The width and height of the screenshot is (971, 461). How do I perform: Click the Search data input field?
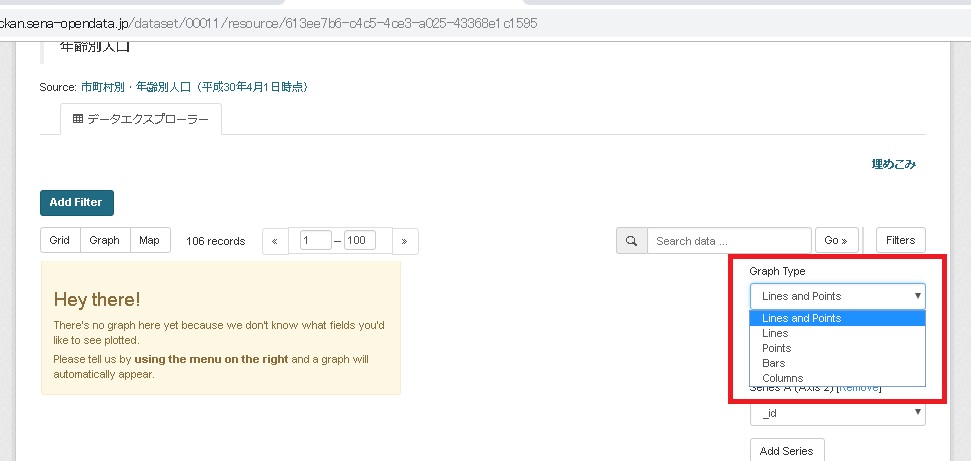(728, 241)
